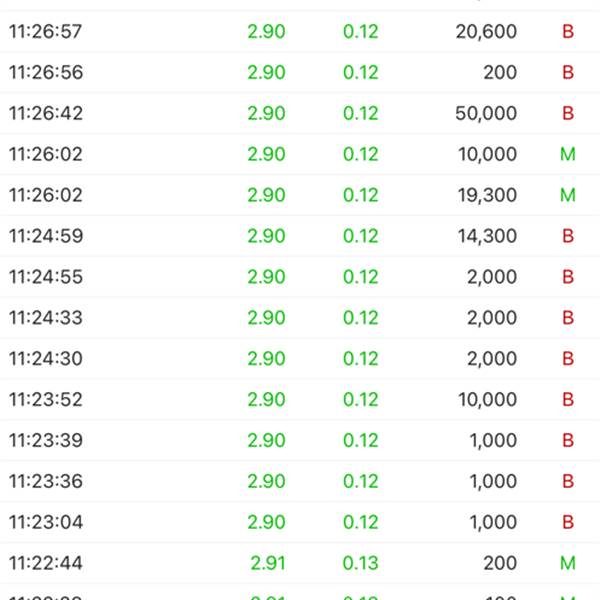The width and height of the screenshot is (600, 600).
Task: Select the 11:24:33 timestamp
Action: tap(46, 318)
